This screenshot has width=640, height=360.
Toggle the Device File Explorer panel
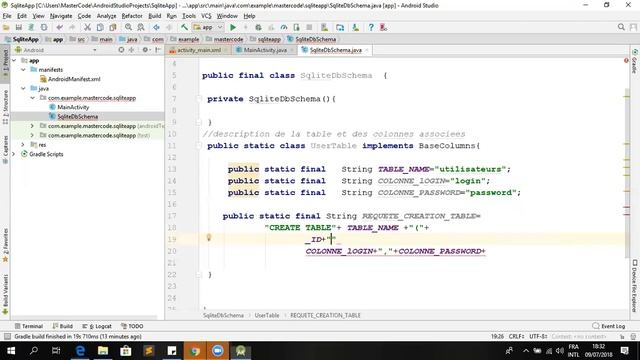[x=635, y=286]
